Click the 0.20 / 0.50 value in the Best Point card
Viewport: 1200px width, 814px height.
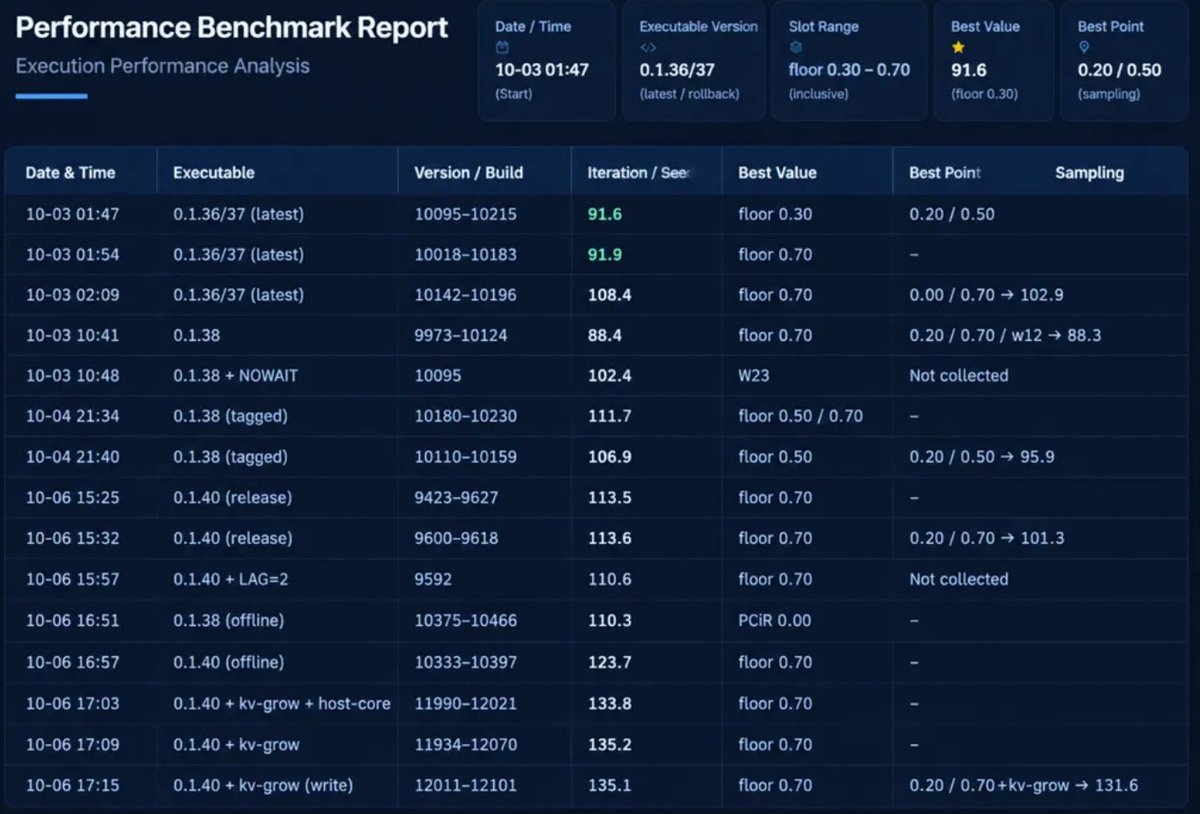(x=1120, y=70)
